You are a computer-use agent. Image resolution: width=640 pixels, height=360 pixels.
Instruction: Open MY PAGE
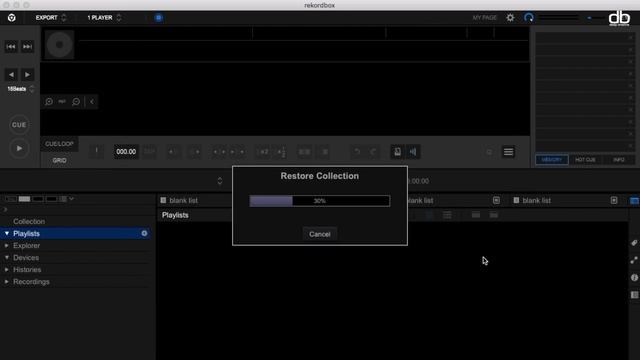484,18
